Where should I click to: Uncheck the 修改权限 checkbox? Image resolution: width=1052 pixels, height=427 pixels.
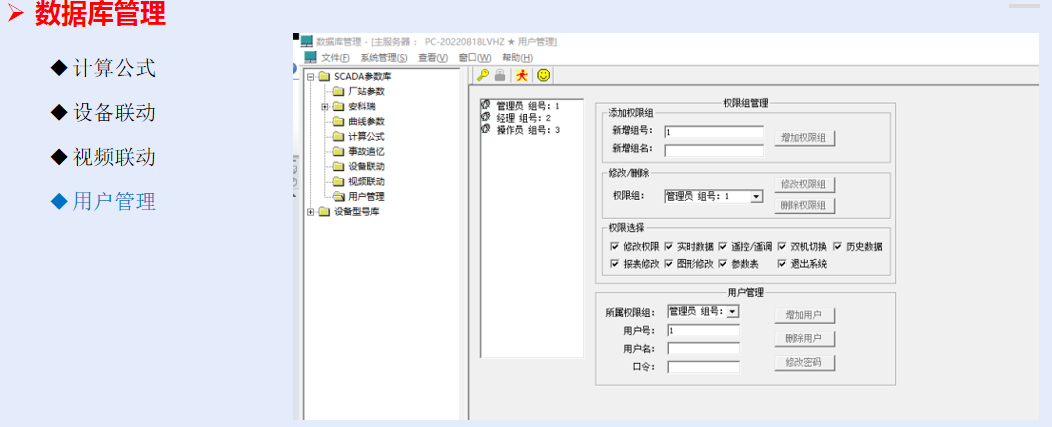tap(615, 246)
